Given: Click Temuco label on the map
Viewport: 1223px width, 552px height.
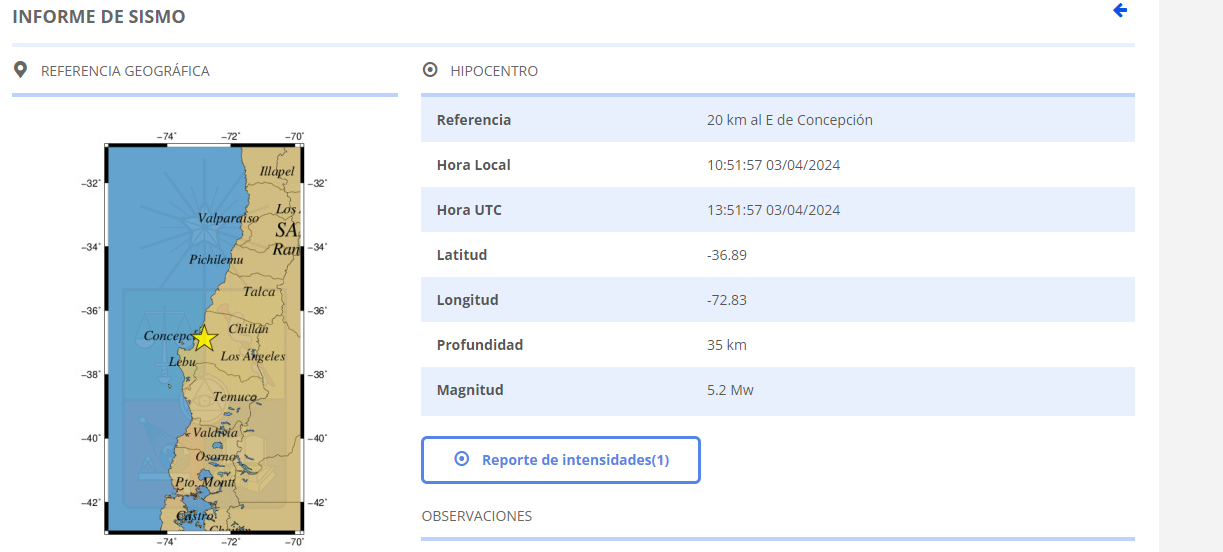Looking at the screenshot, I should point(235,397).
